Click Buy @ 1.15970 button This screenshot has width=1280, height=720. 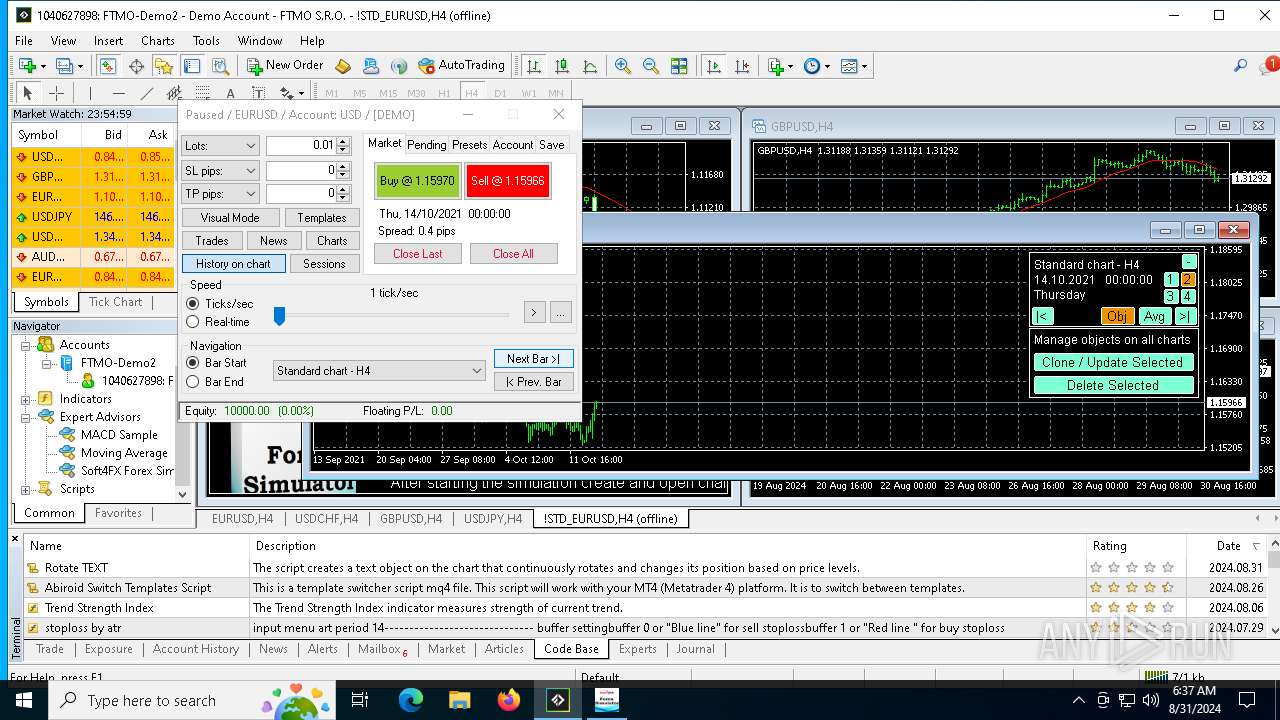coord(417,181)
